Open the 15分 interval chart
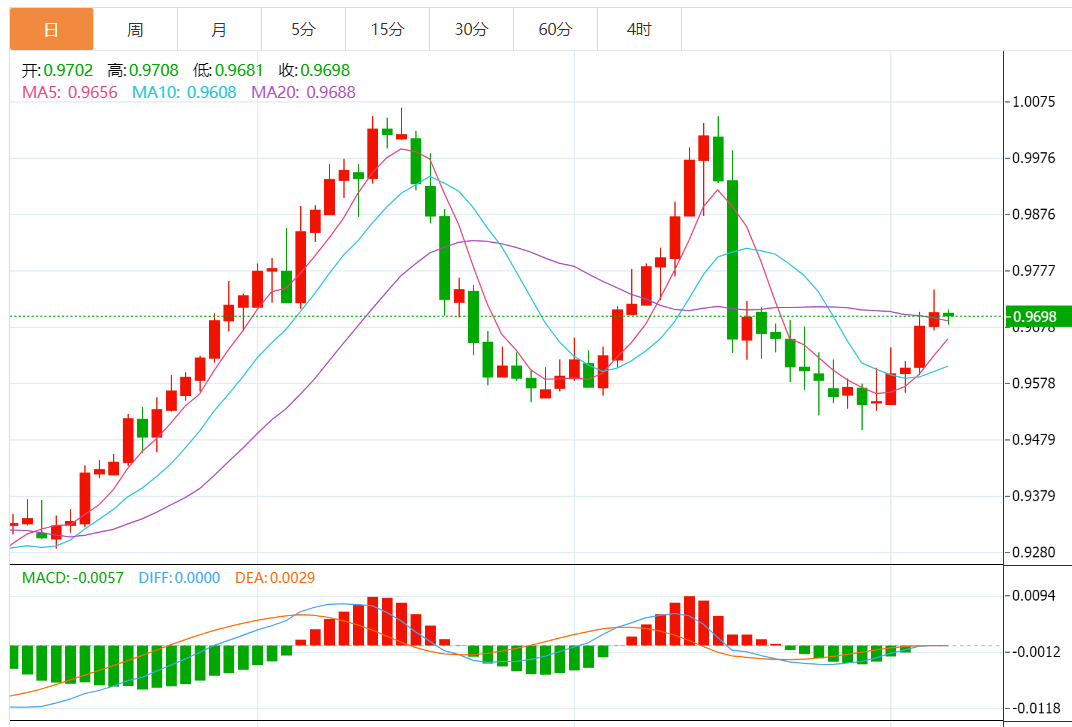Image resolution: width=1072 pixels, height=727 pixels. pos(387,30)
